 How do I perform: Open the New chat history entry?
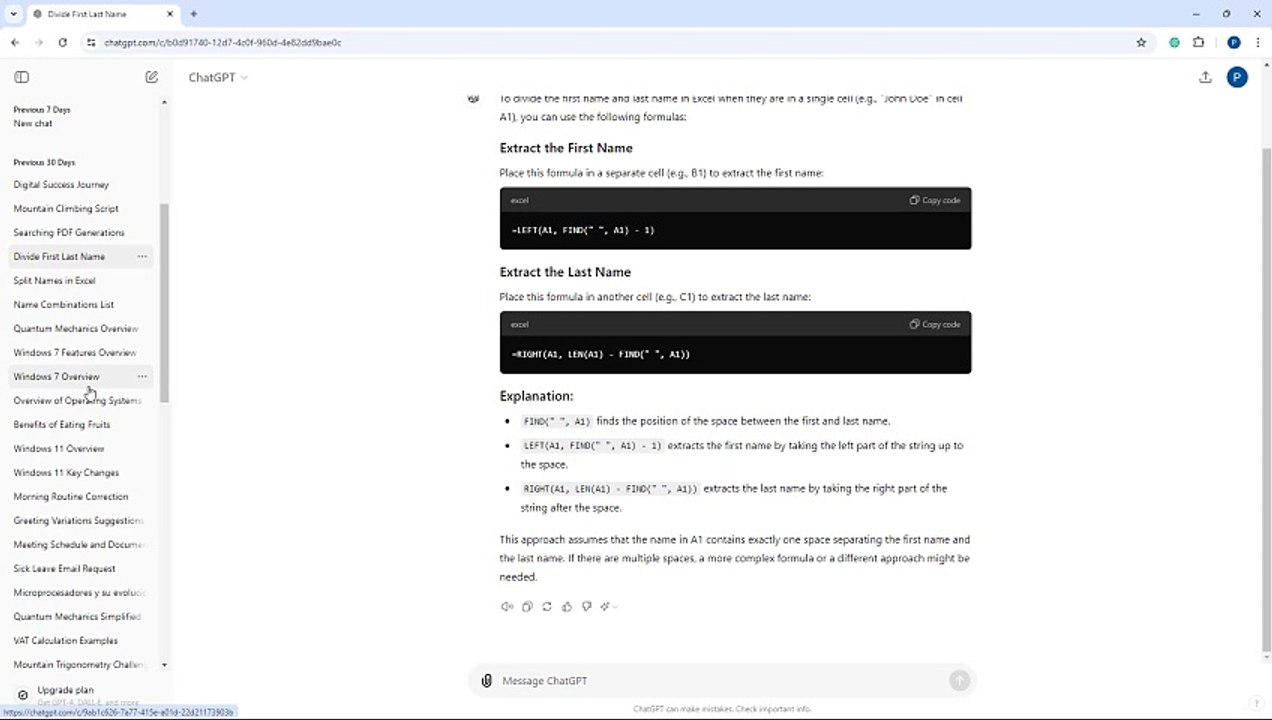[33, 124]
